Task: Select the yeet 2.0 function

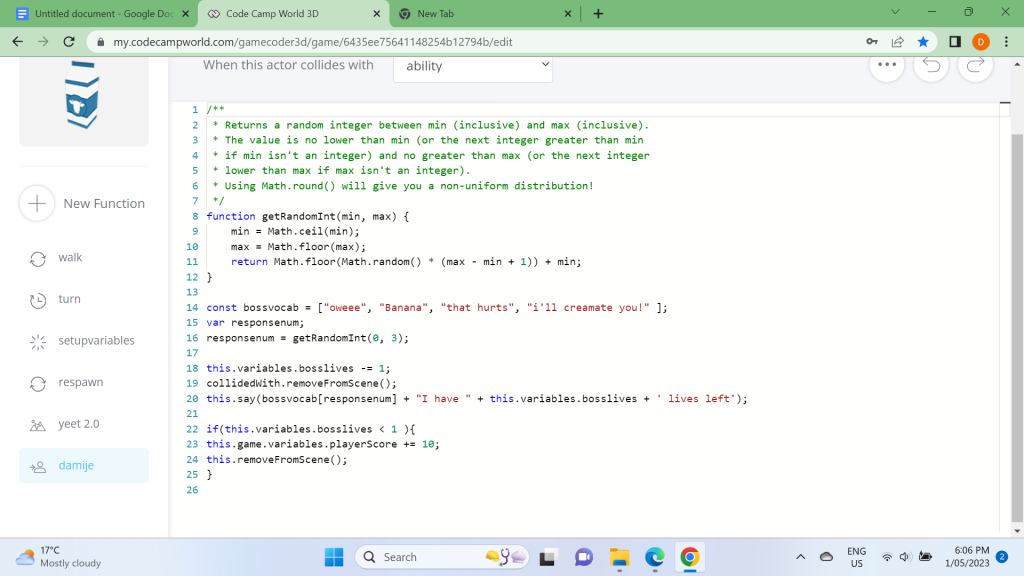Action: [x=78, y=424]
